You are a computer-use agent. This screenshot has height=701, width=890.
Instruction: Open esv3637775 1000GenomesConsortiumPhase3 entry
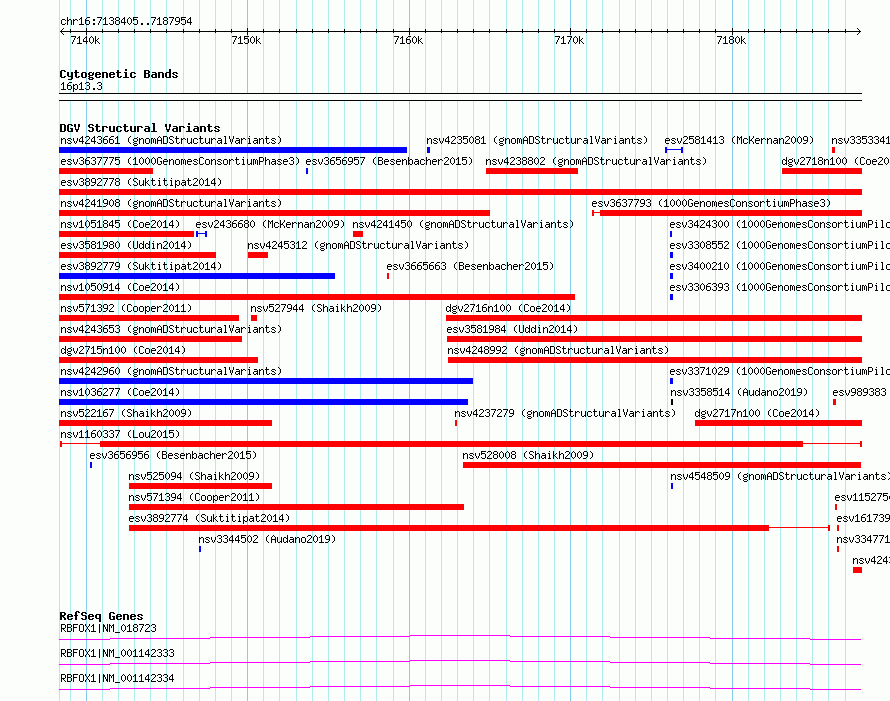point(180,161)
